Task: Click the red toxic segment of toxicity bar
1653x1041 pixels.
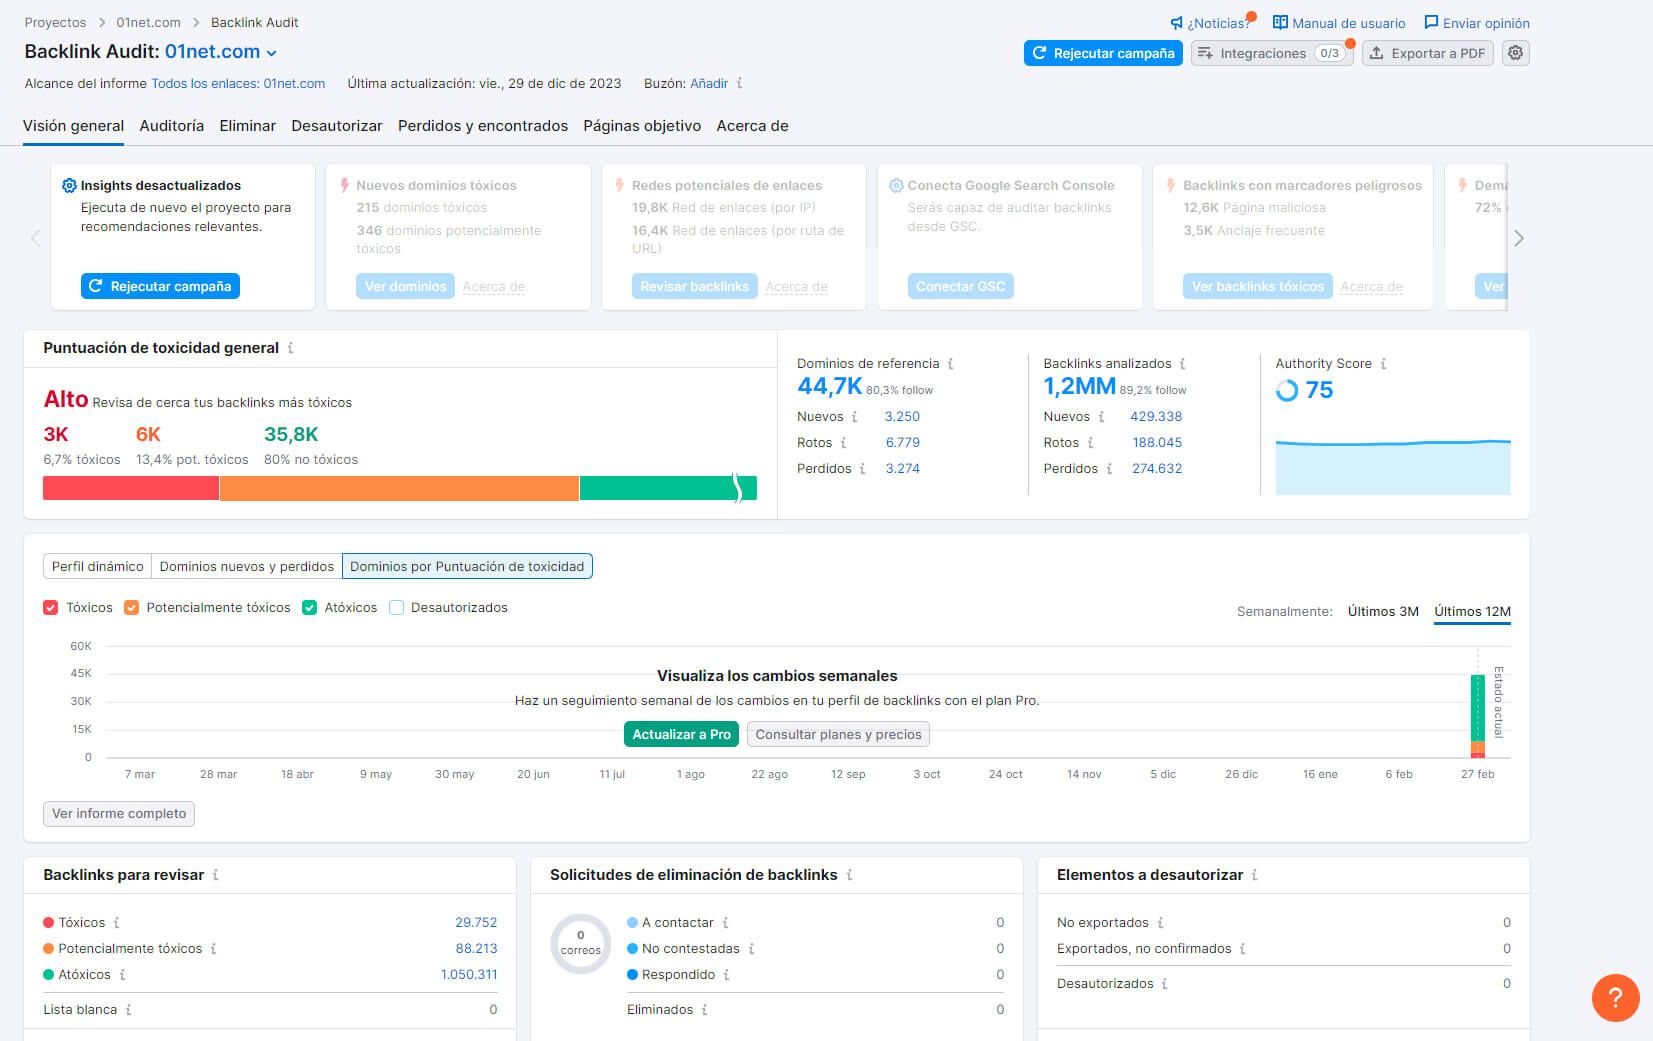Action: click(131, 488)
